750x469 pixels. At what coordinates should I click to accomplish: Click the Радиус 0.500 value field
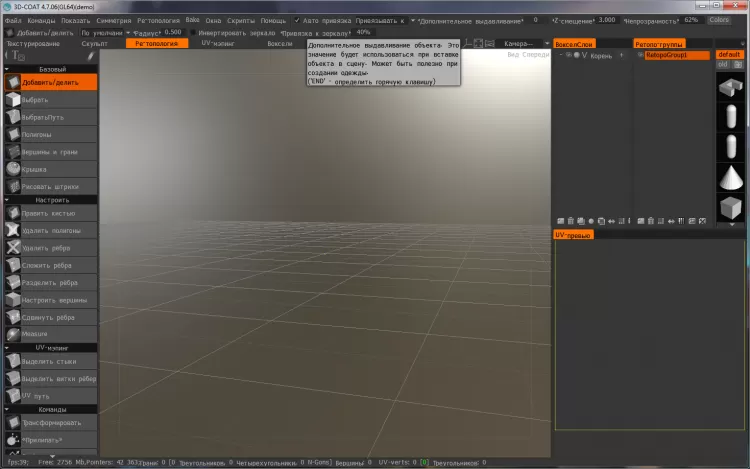tap(173, 33)
